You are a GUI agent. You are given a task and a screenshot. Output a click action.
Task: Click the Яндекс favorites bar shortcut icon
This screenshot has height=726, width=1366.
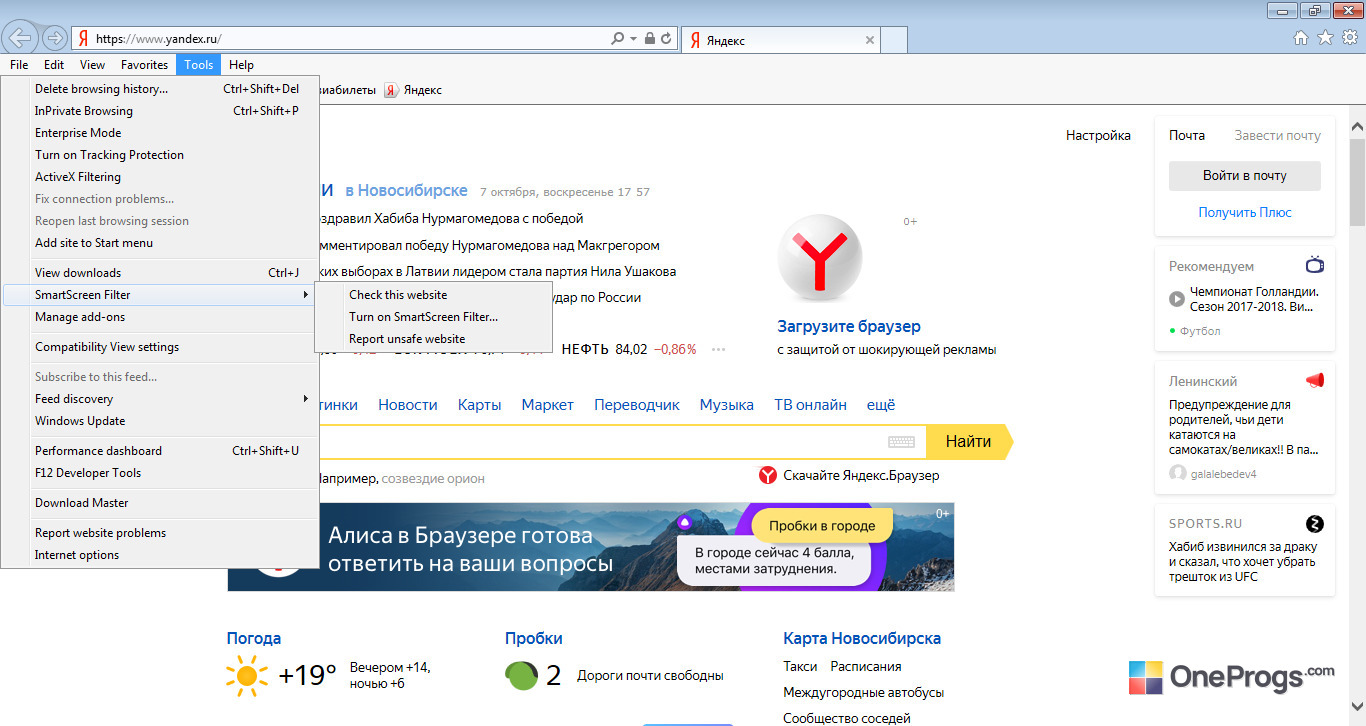[x=392, y=90]
